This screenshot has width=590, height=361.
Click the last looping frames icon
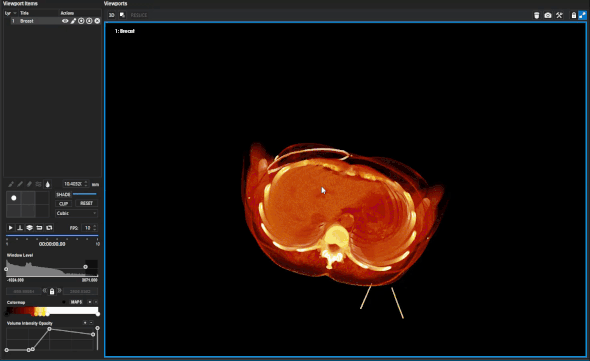[x=49, y=228]
